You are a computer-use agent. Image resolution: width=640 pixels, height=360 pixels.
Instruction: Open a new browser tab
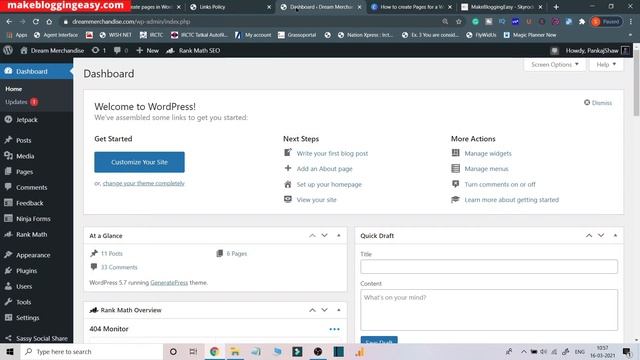(556, 7)
